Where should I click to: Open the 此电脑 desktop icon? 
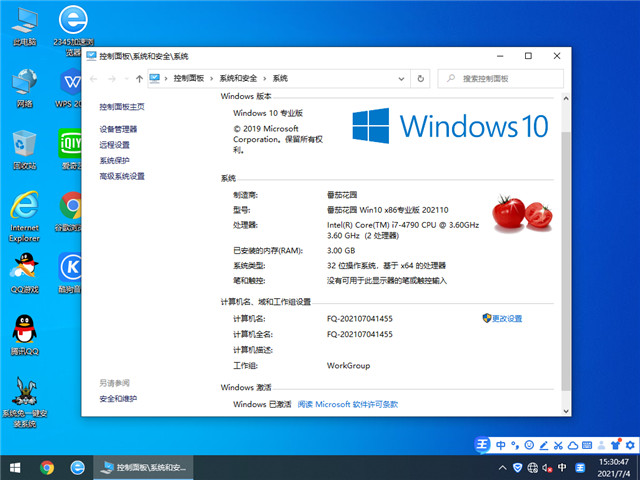[24, 27]
